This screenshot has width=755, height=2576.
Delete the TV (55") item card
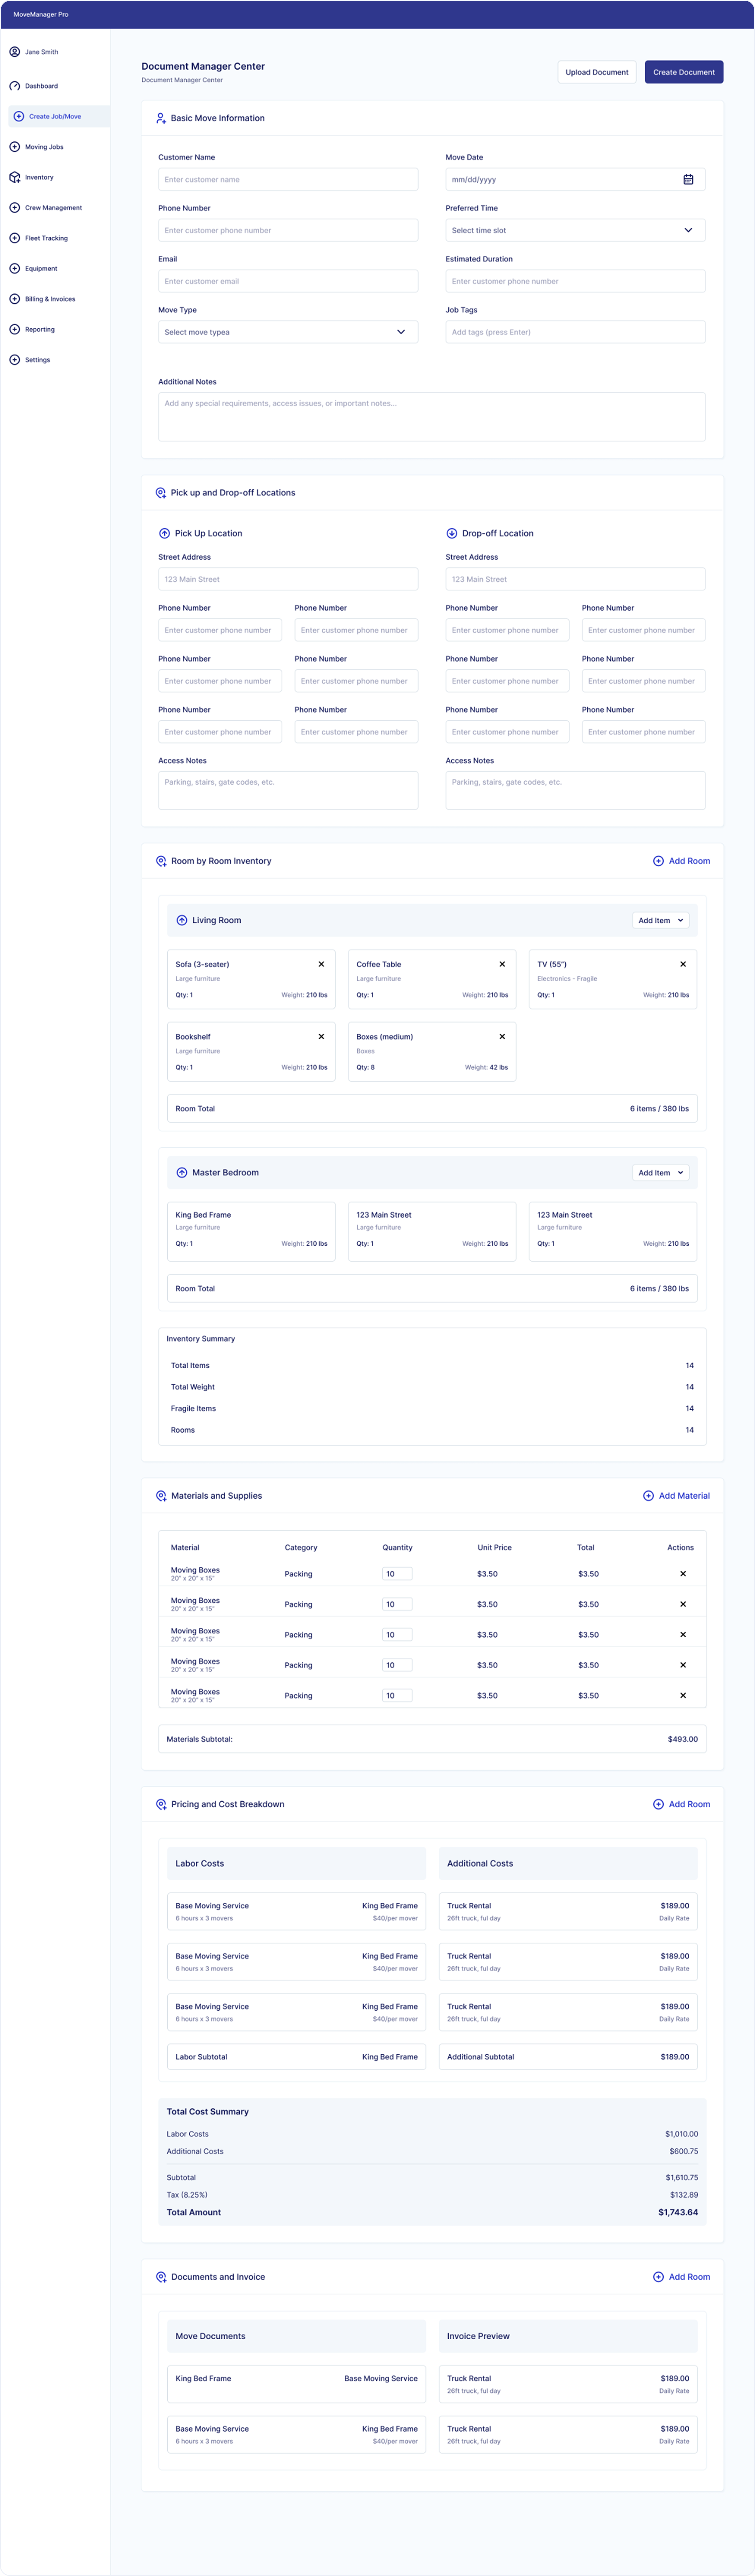click(683, 964)
